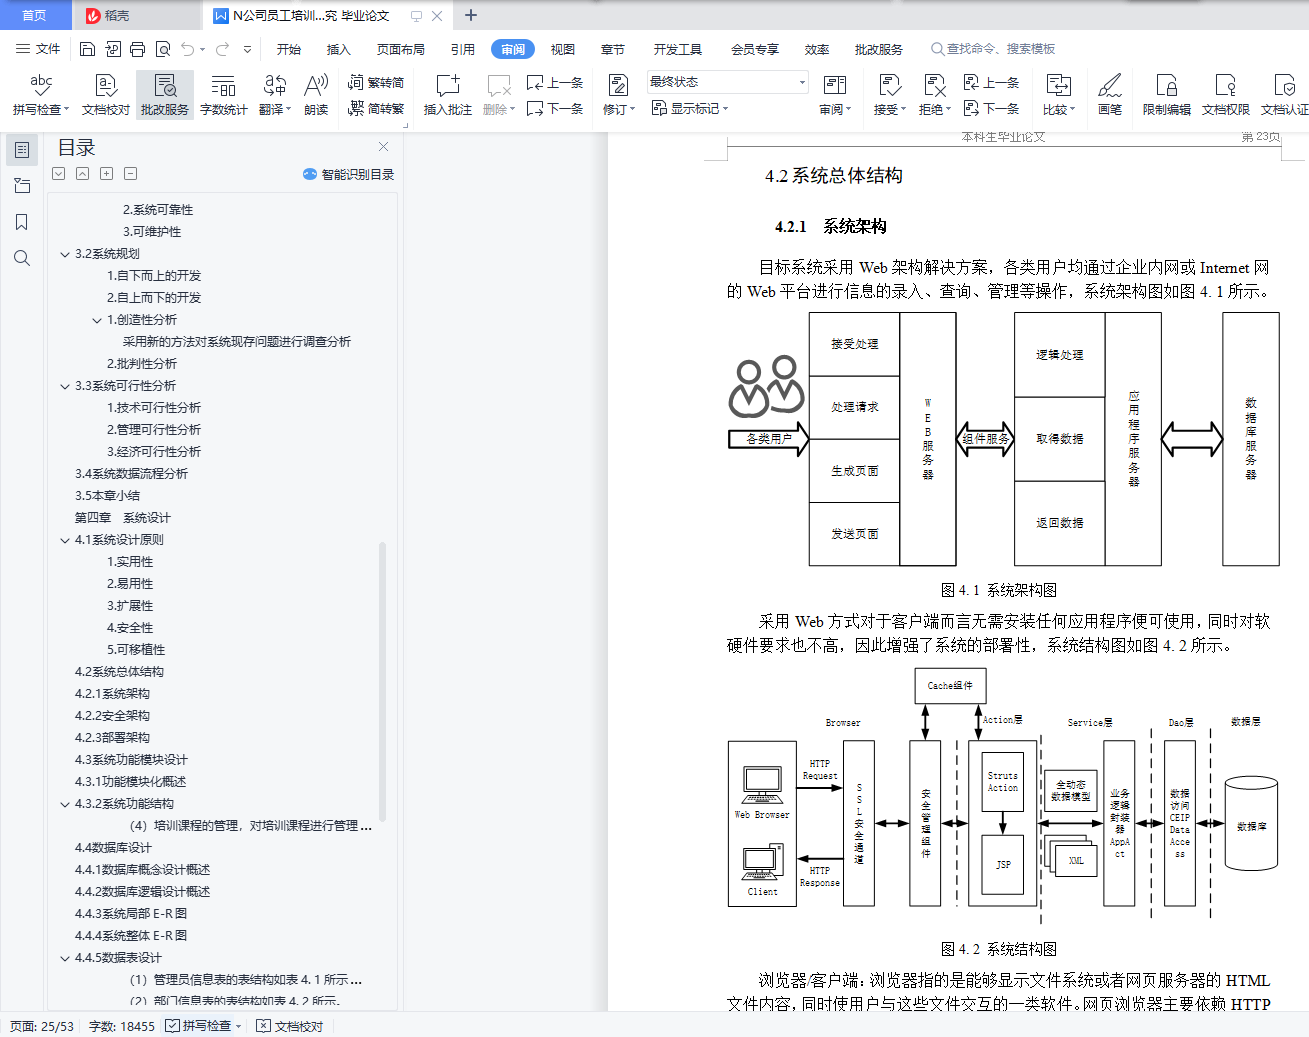The height and width of the screenshot is (1037, 1309).
Task: Open the 会员专享 ribbon tab
Action: click(x=754, y=49)
